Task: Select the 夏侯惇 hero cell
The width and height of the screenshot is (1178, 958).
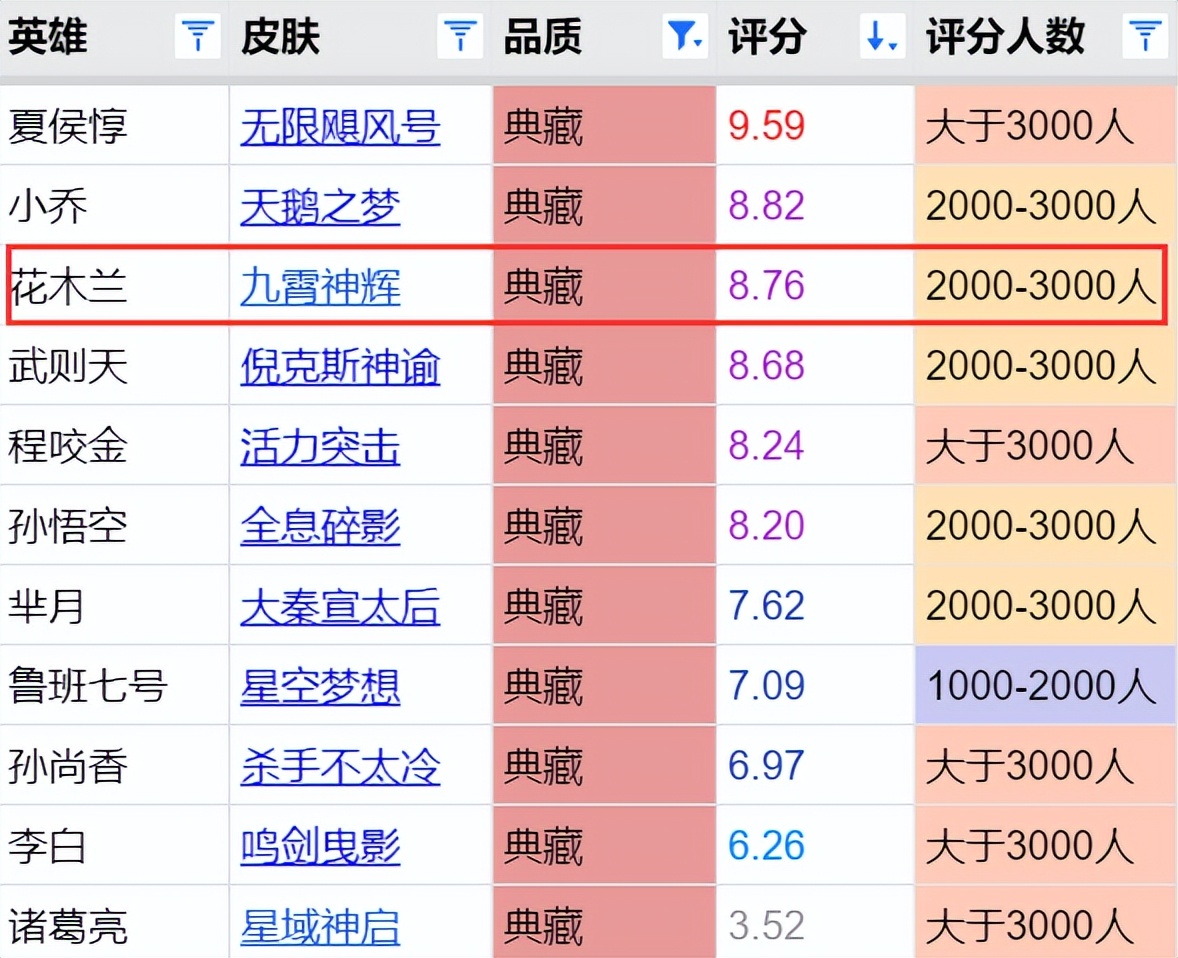Action: pos(114,125)
